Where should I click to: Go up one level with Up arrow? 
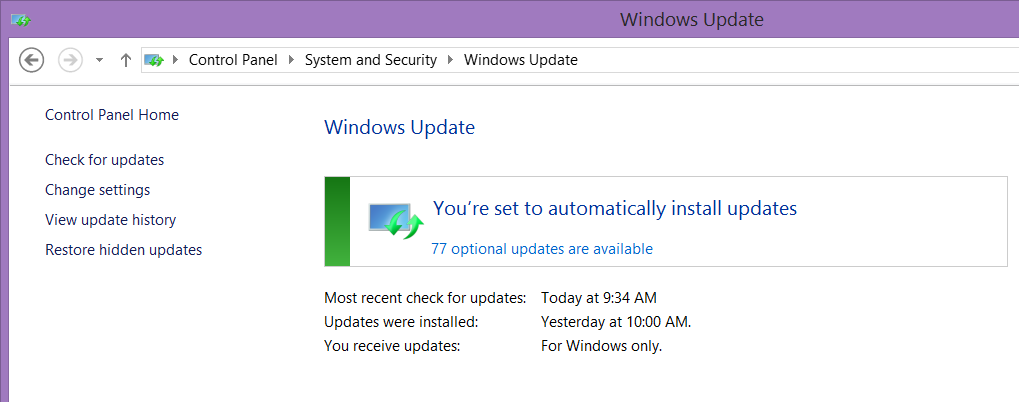coord(125,60)
